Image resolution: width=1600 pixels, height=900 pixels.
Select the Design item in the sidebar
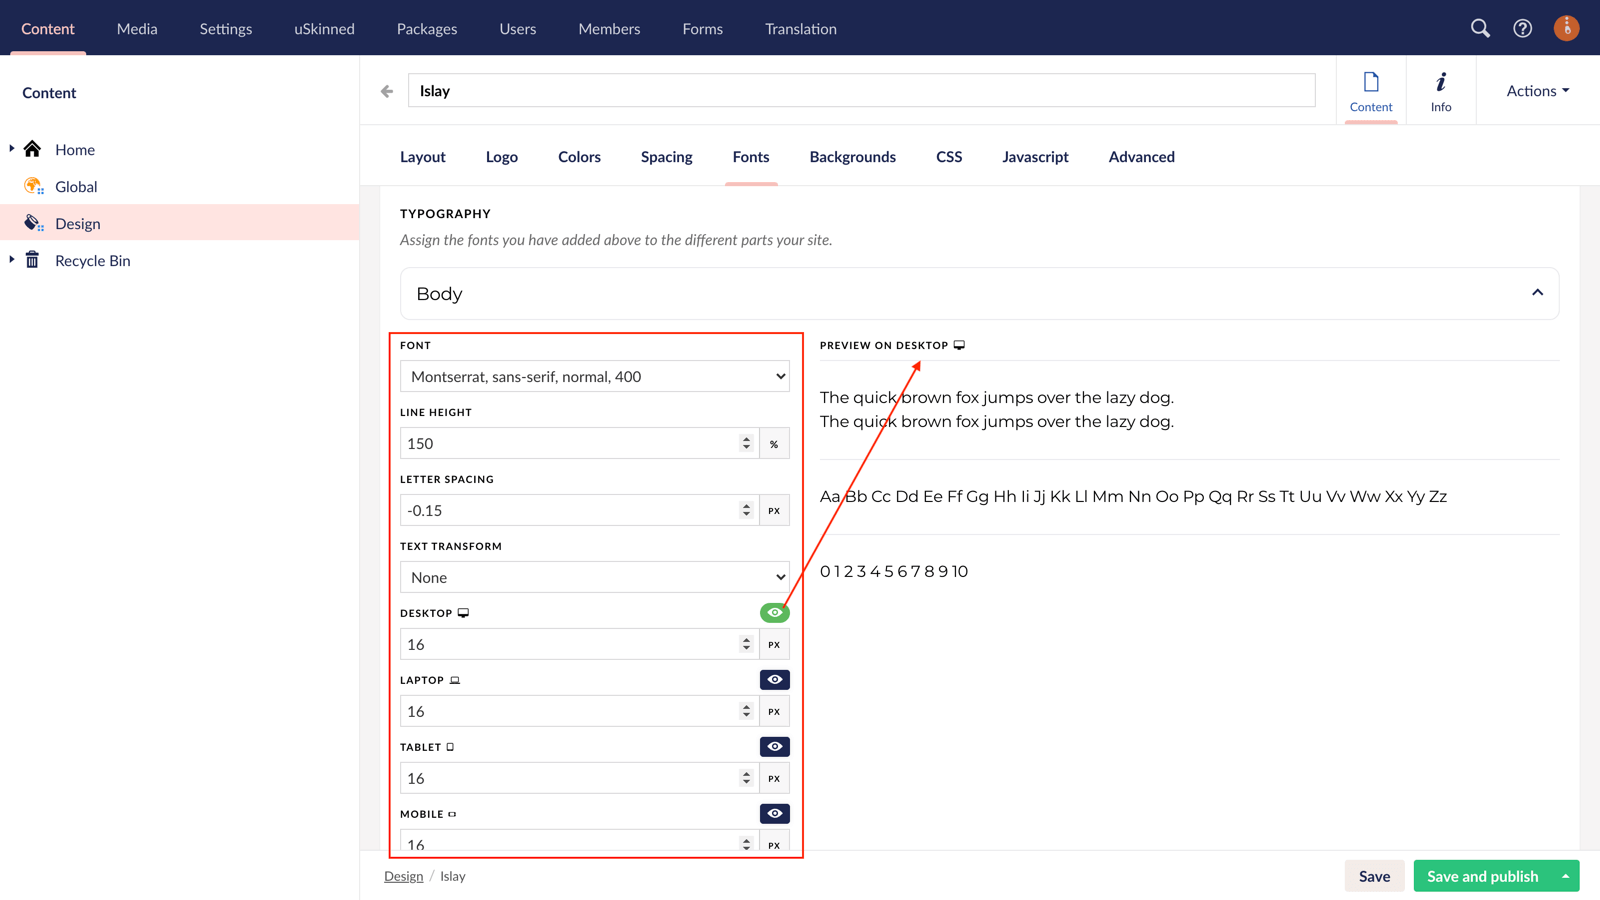pyautogui.click(x=78, y=223)
